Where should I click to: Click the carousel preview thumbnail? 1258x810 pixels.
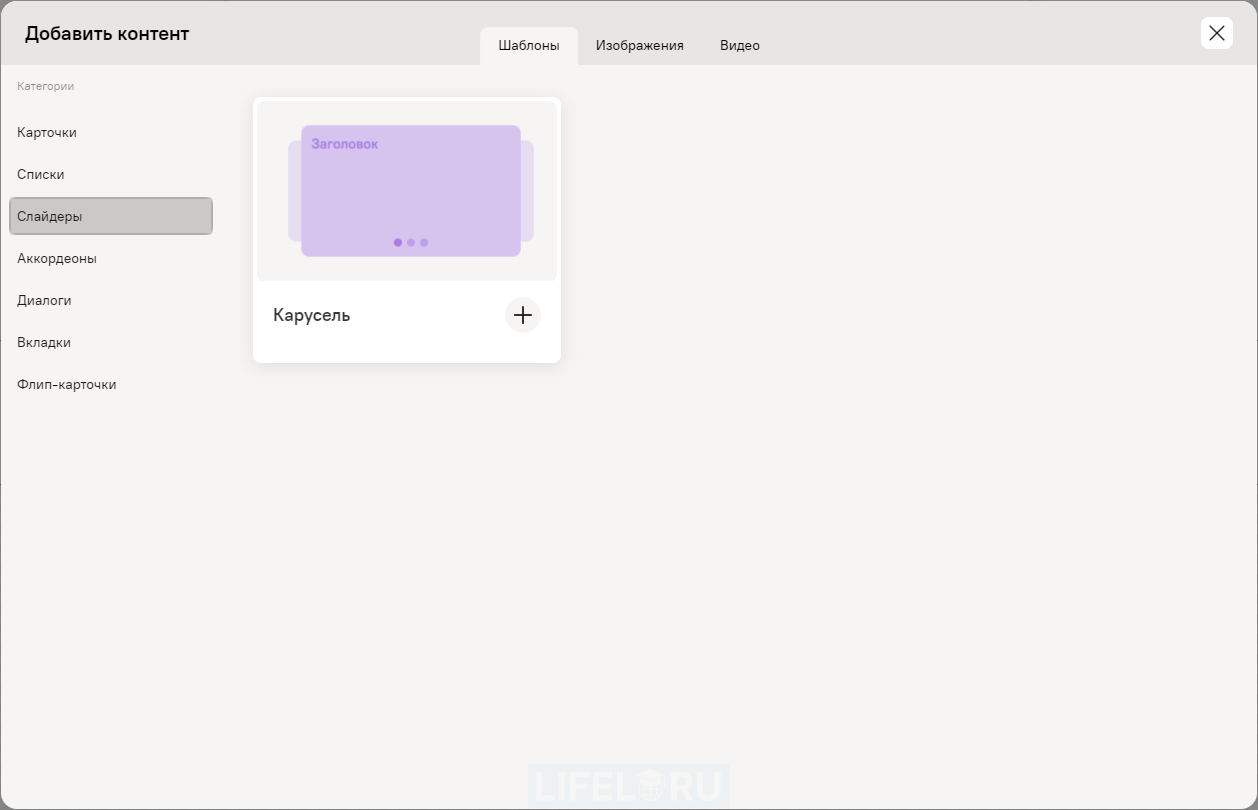tap(407, 191)
